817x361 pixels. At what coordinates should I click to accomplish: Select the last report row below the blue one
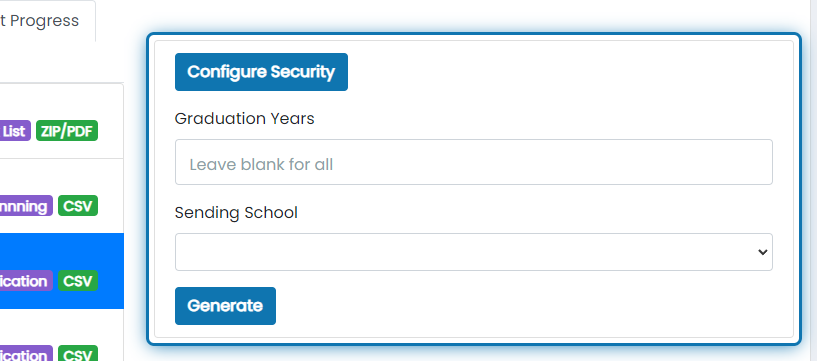[61, 335]
